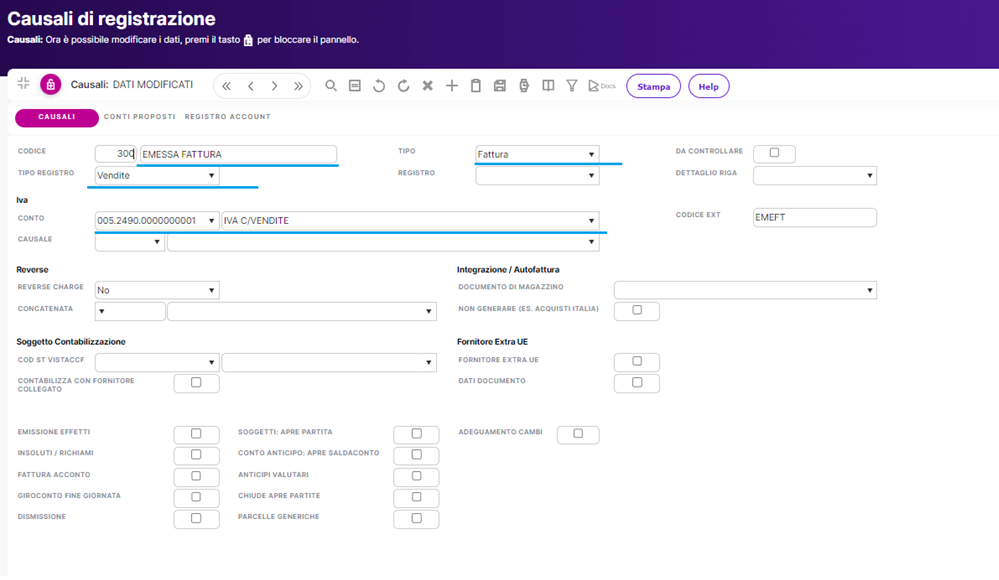The width and height of the screenshot is (999, 580).
Task: Open the Reverse Charge dropdown
Action: (157, 290)
